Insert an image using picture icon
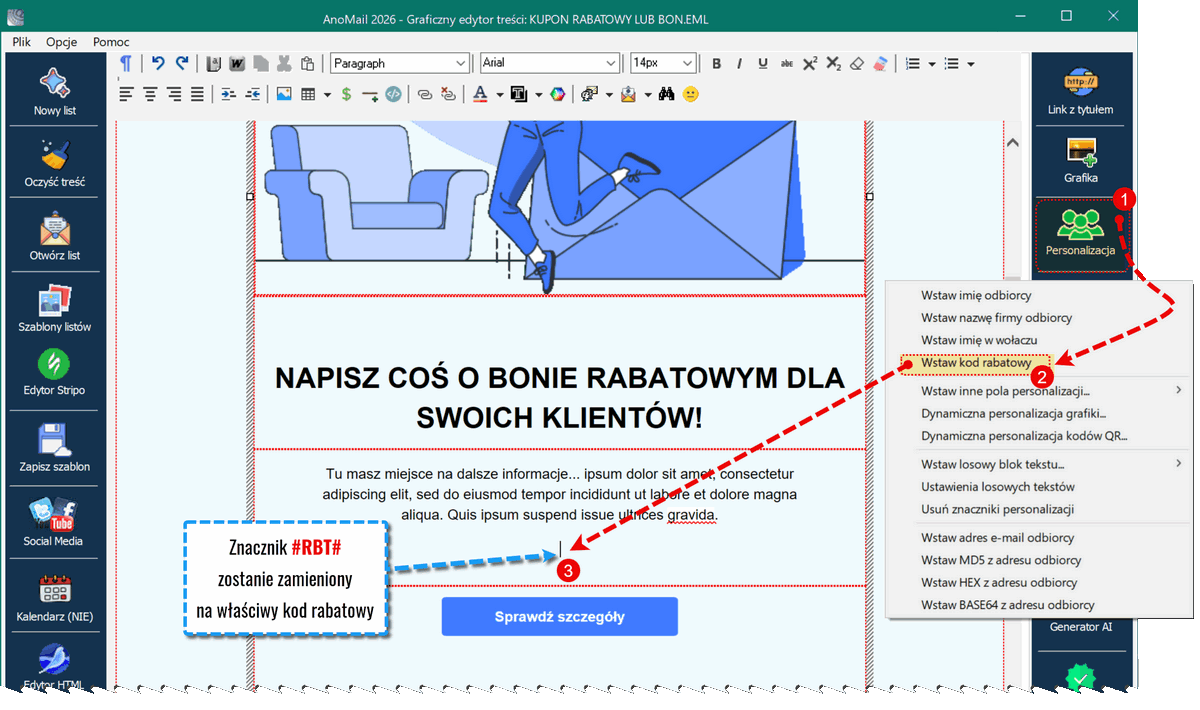This screenshot has height=710, width=1200. point(284,94)
